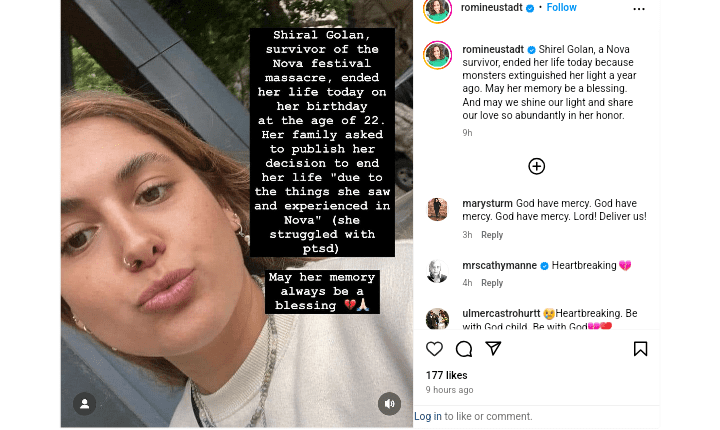Show tagged people in the photo
Viewport: 720px width, 430px height.
[84, 404]
